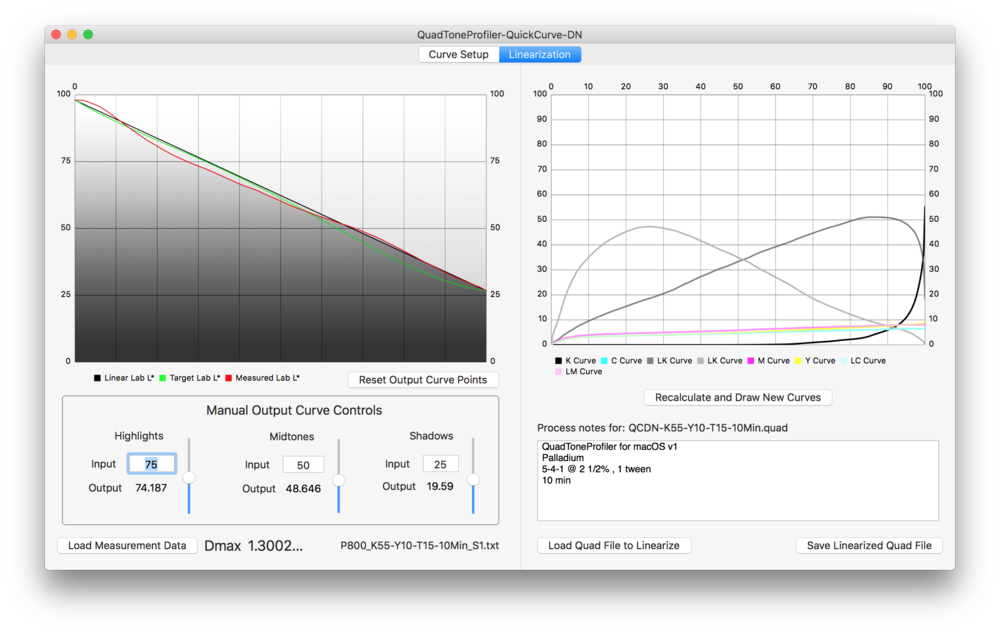
Task: Click the '5-4-1 @ 2 1/2% , 1 tween' note line
Action: [x=596, y=469]
